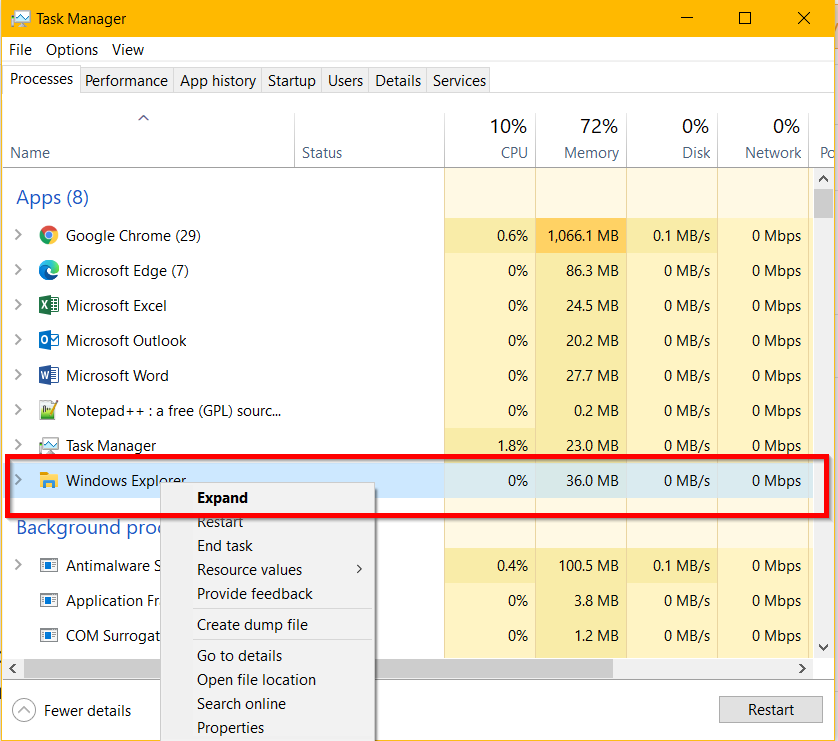This screenshot has height=741, width=838.
Task: Select the Processes tab
Action: (42, 79)
